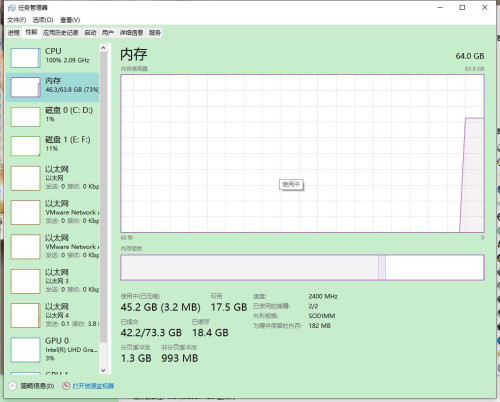This screenshot has height=402, width=500.
Task: Open the 打开资源监视器 link
Action: click(93, 386)
